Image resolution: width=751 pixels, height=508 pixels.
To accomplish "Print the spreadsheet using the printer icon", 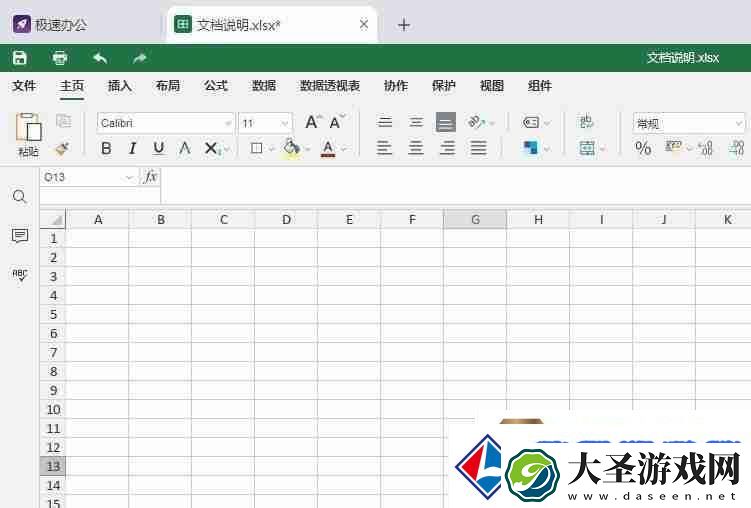I will (60, 58).
